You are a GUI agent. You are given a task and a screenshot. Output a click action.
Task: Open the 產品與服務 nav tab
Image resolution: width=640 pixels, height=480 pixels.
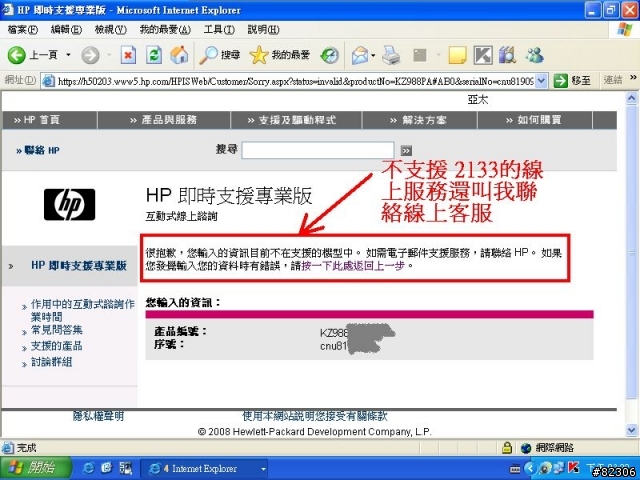(163, 120)
